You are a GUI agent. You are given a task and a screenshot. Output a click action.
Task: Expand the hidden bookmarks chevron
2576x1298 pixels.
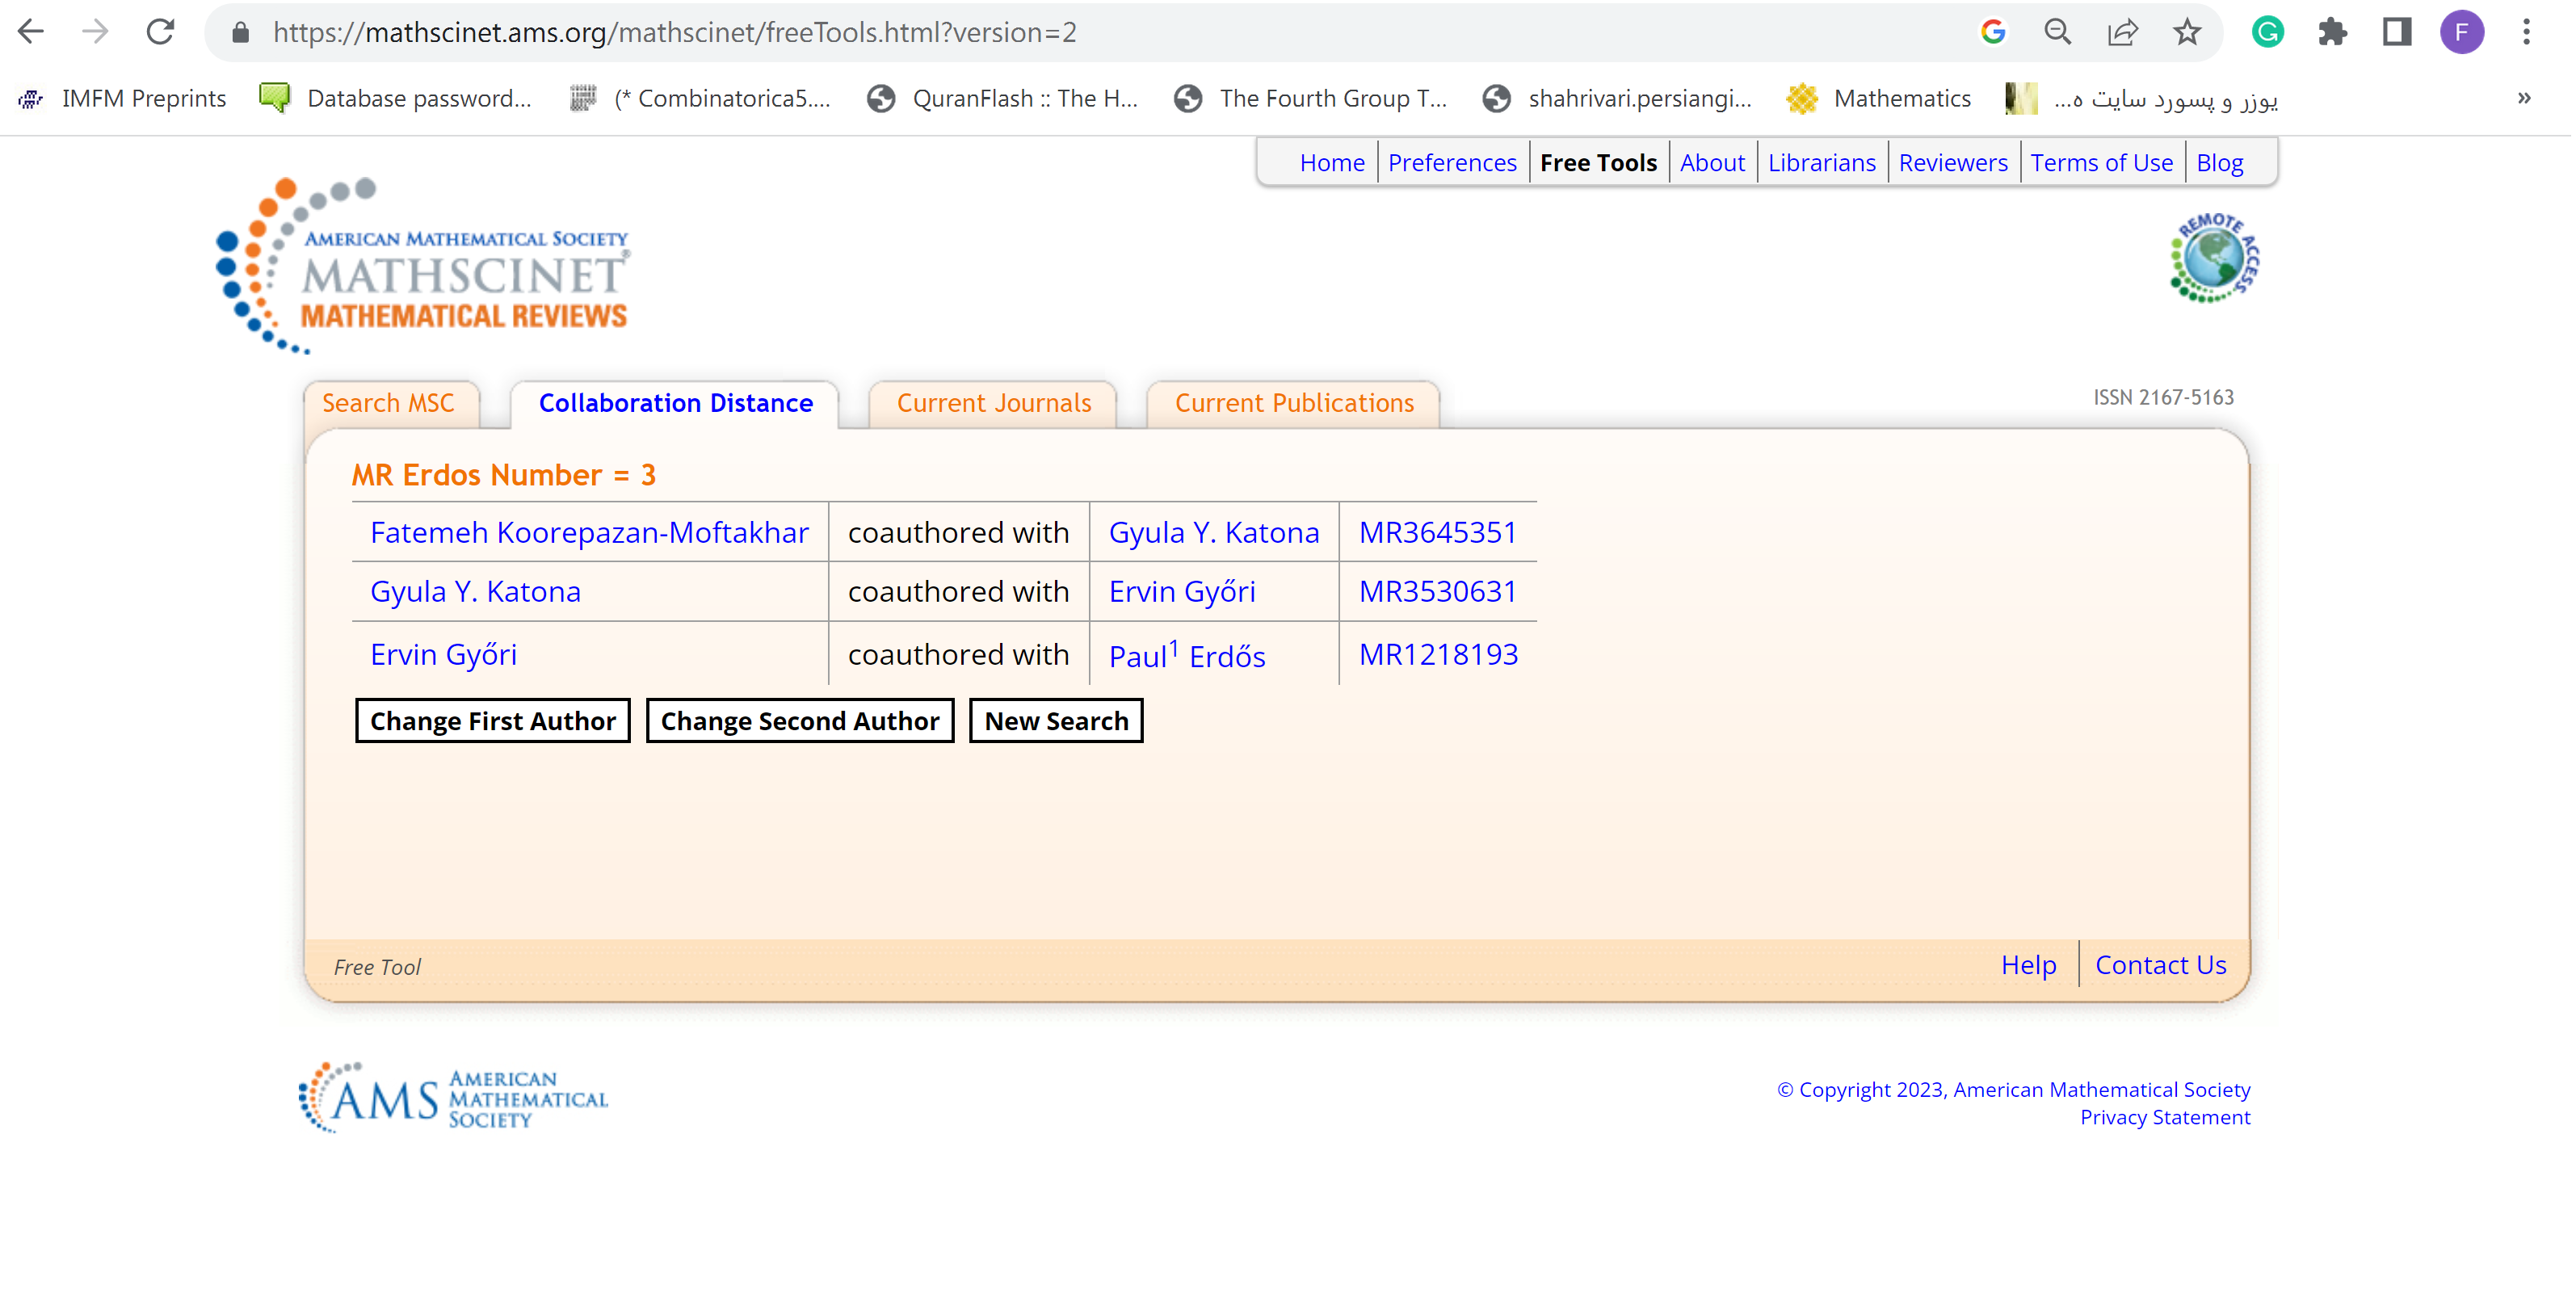click(2523, 98)
